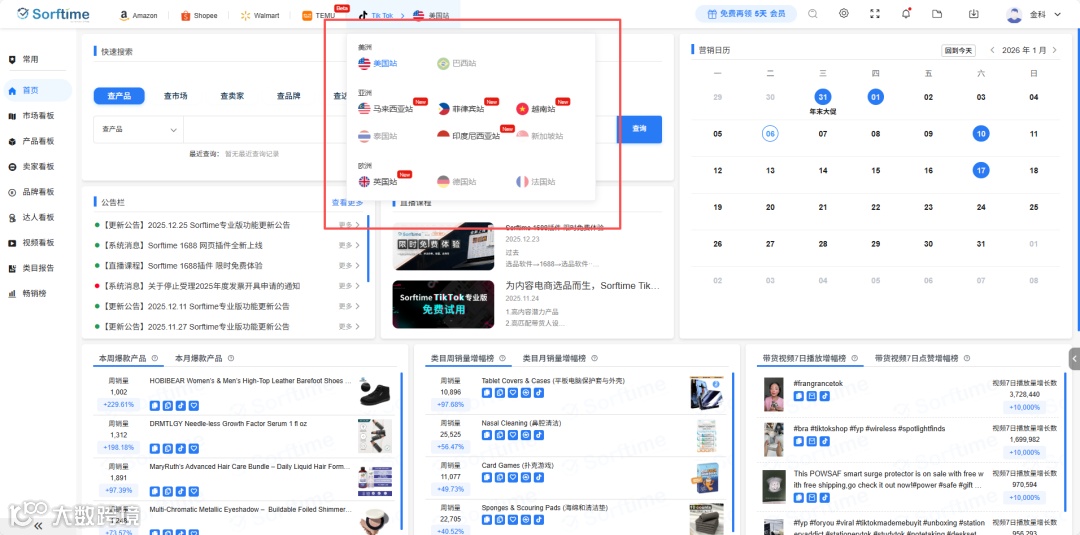
Task: Select 越南站 site
Action: pos(536,109)
